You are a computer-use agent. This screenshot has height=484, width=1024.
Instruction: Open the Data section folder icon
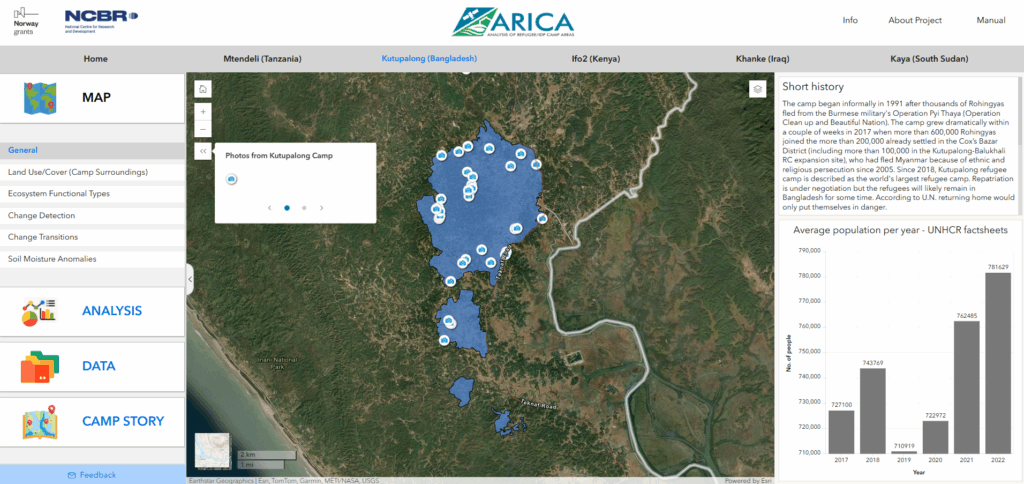tap(38, 367)
